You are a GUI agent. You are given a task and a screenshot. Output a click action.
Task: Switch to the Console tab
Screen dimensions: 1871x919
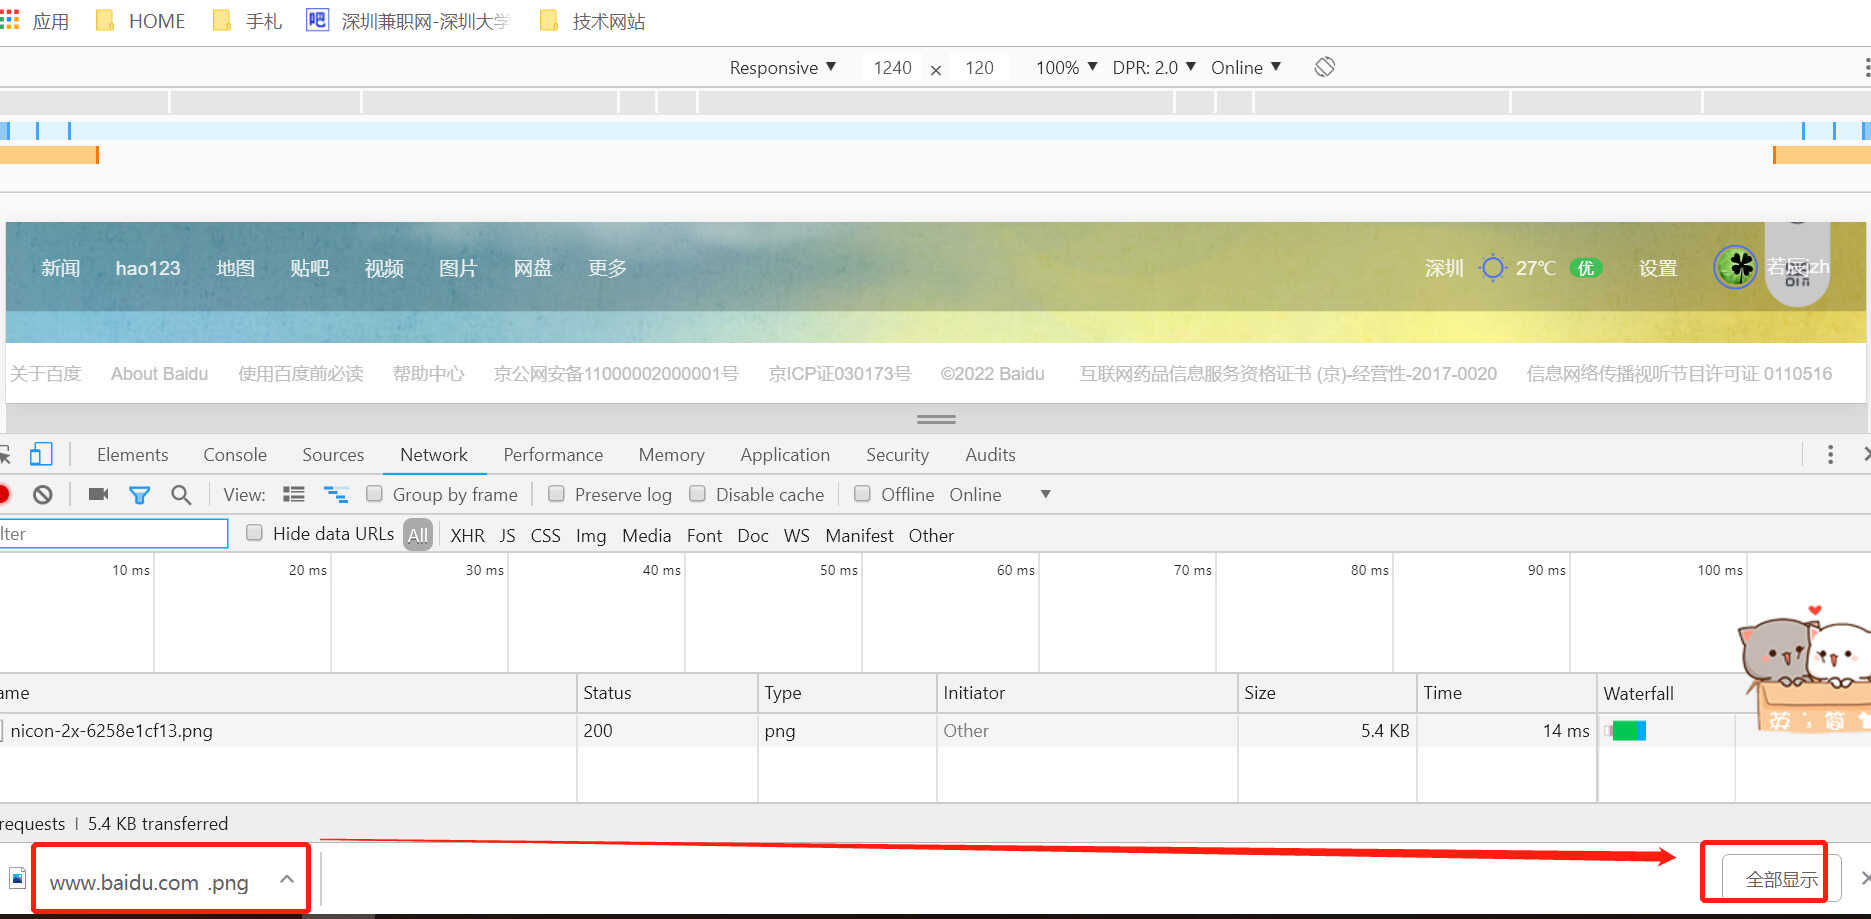[x=235, y=455]
